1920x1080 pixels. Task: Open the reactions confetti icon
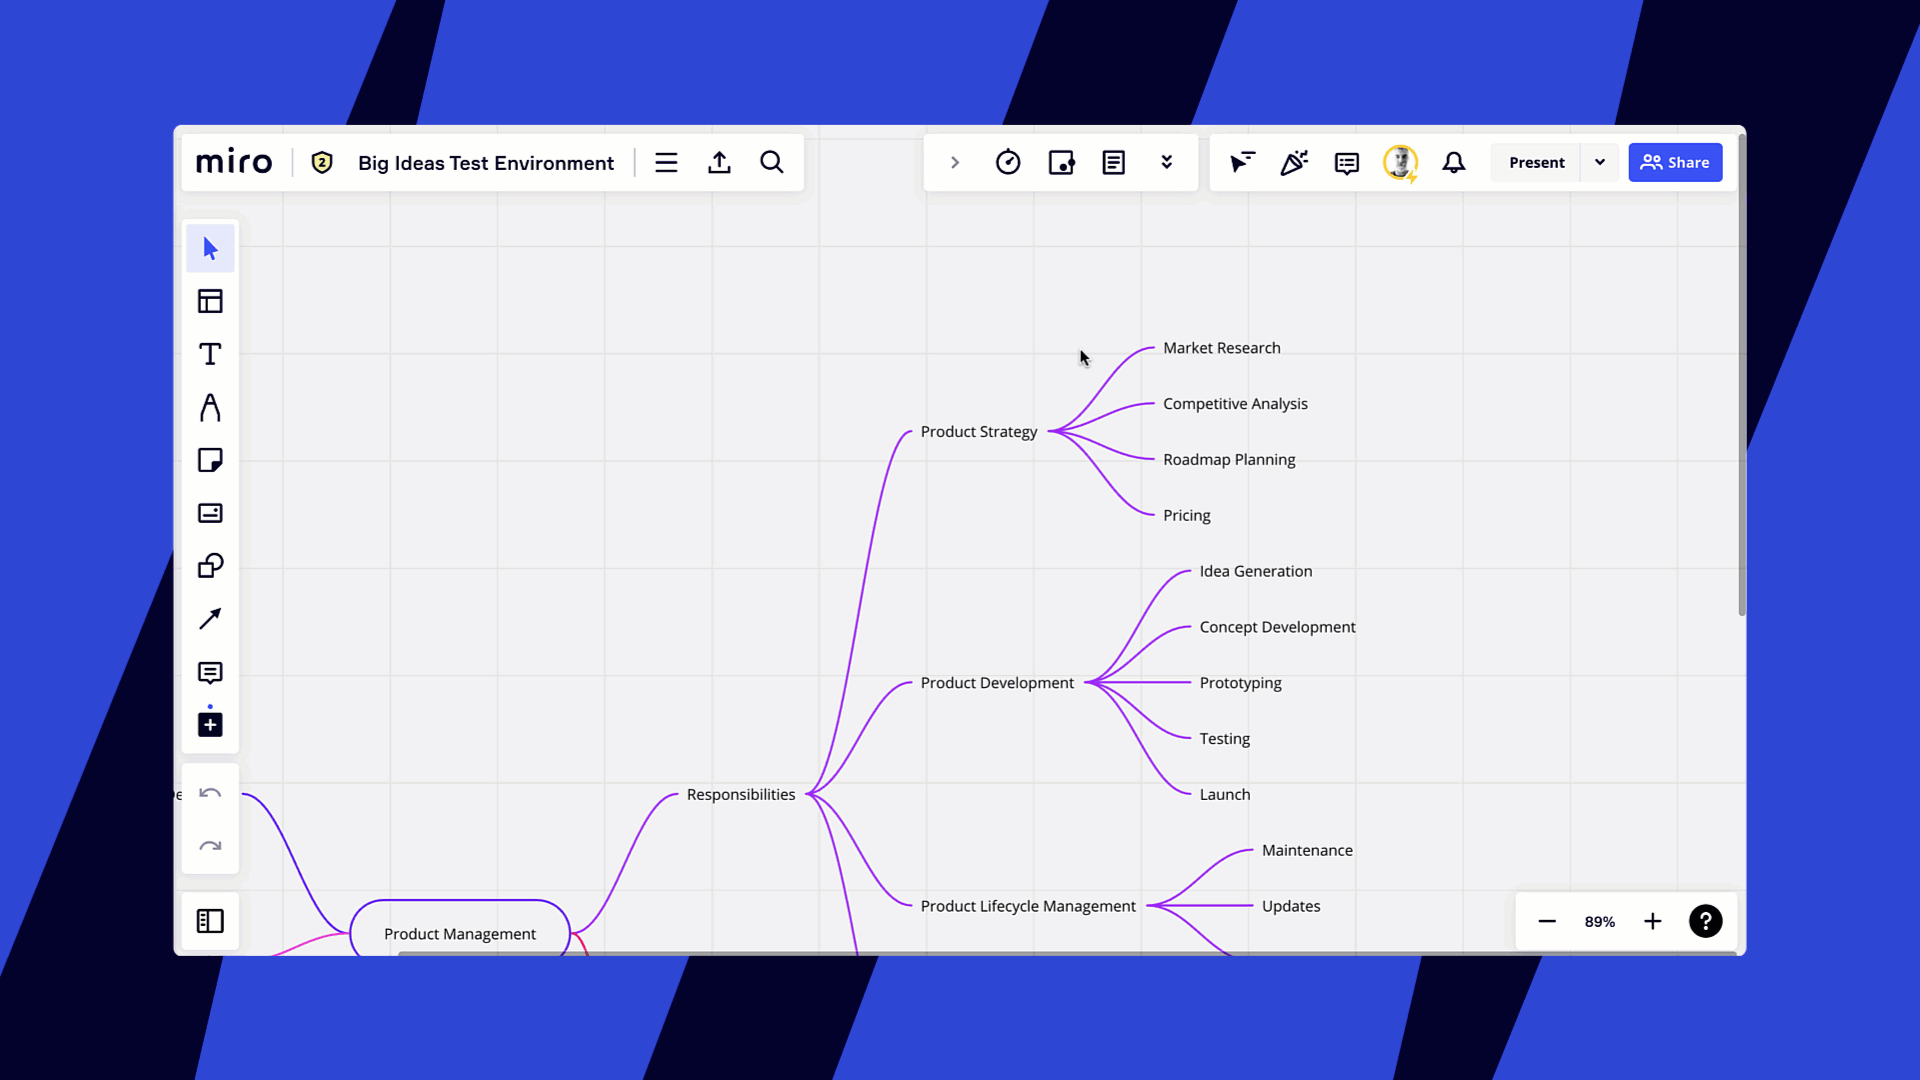1294,162
